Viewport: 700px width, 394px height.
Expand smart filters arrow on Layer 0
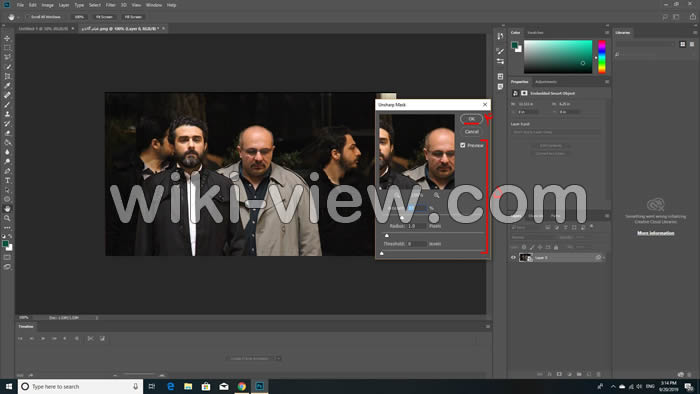click(604, 257)
